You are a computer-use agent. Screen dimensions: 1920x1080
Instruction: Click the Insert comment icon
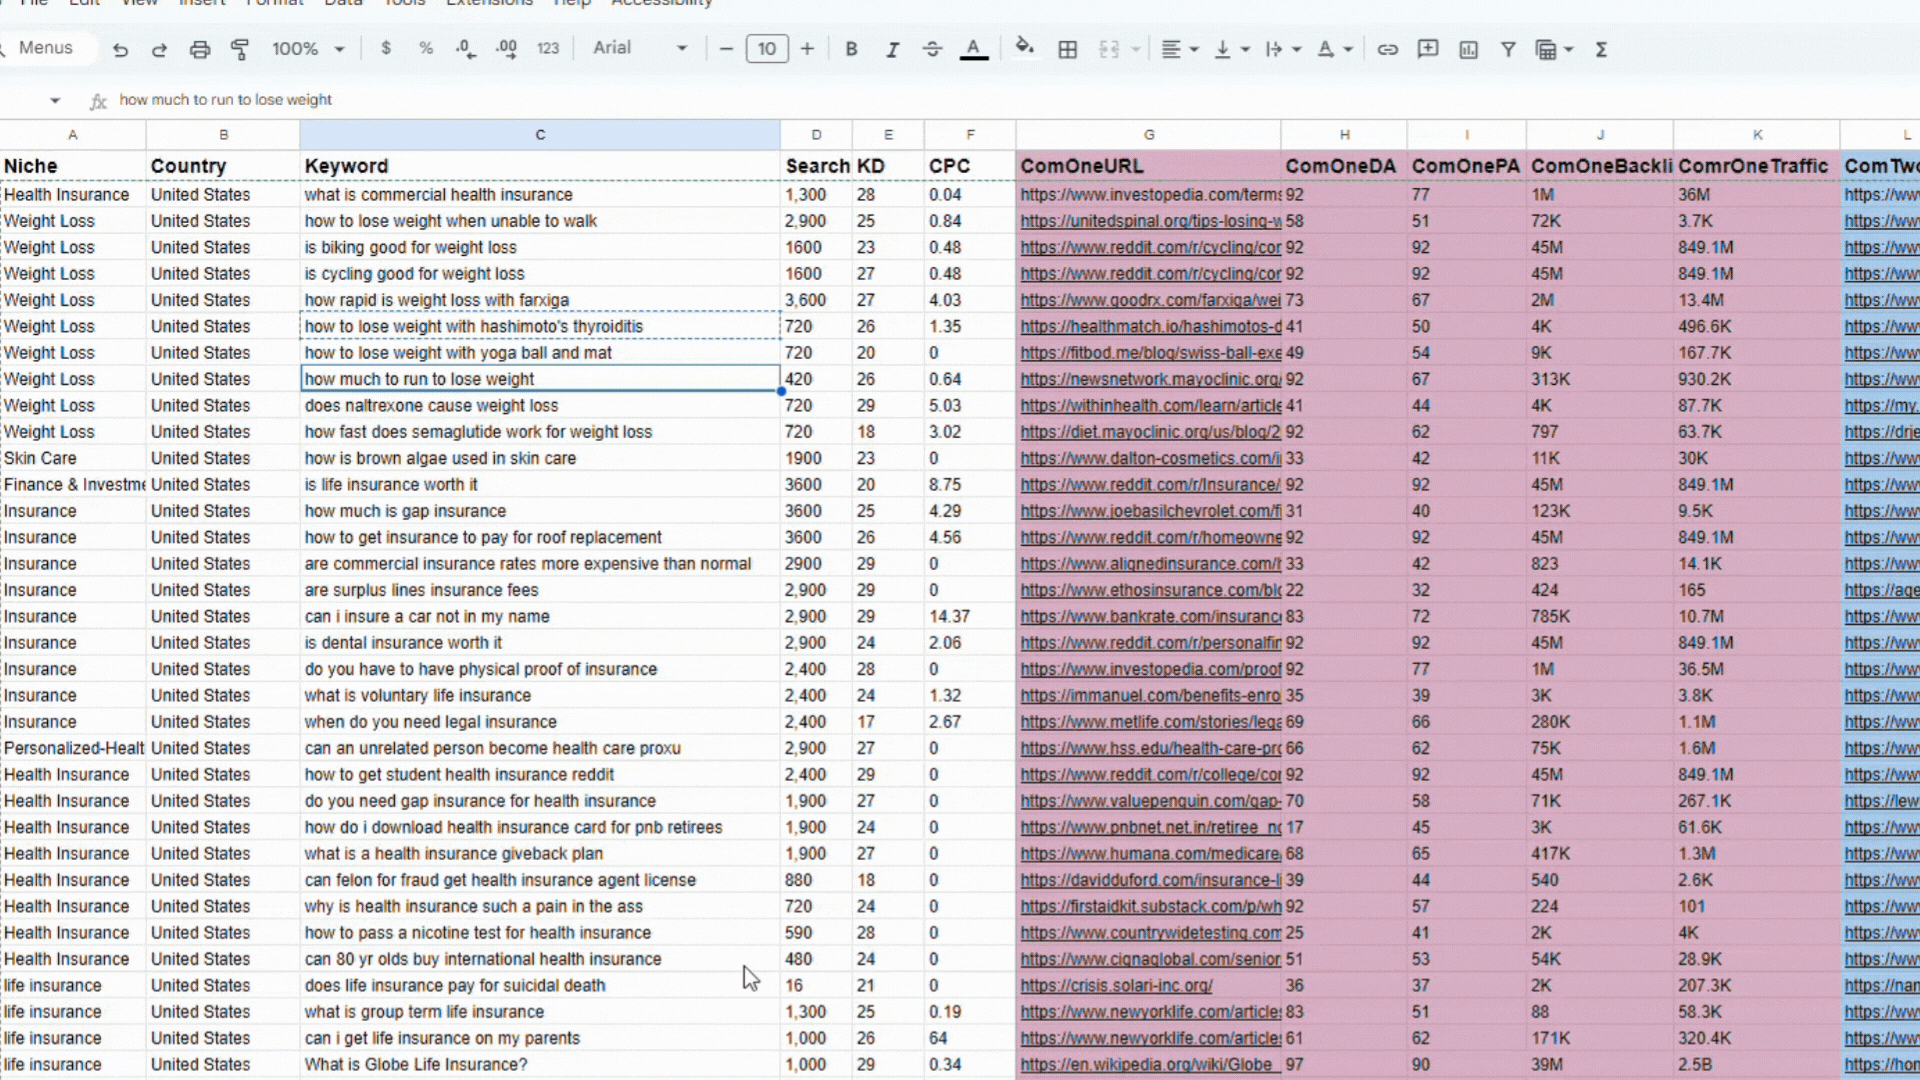click(1427, 49)
